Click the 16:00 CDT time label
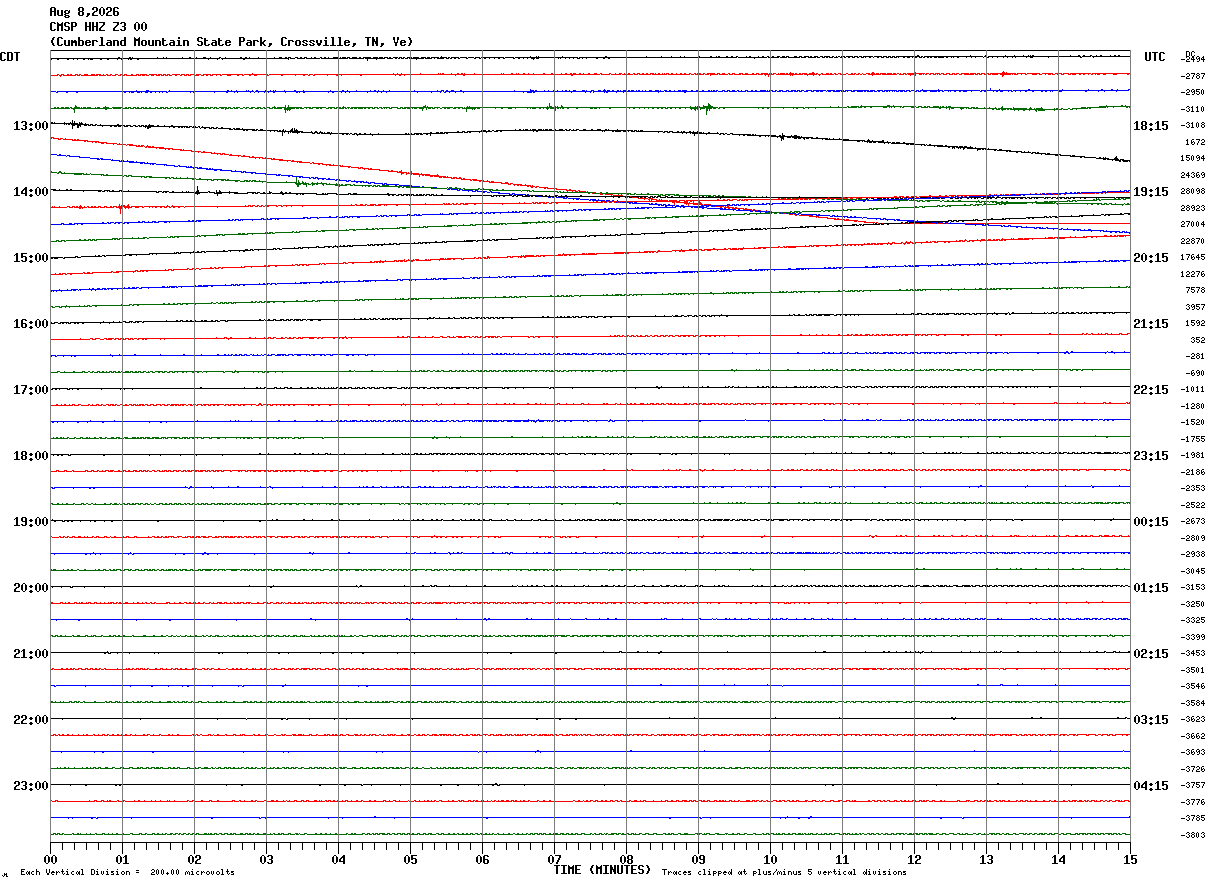 point(31,323)
